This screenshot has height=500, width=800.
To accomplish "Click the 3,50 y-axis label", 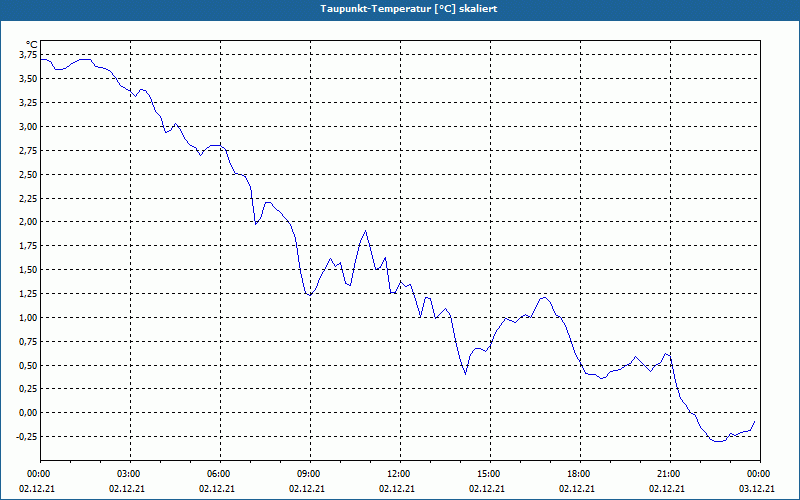I will point(29,79).
